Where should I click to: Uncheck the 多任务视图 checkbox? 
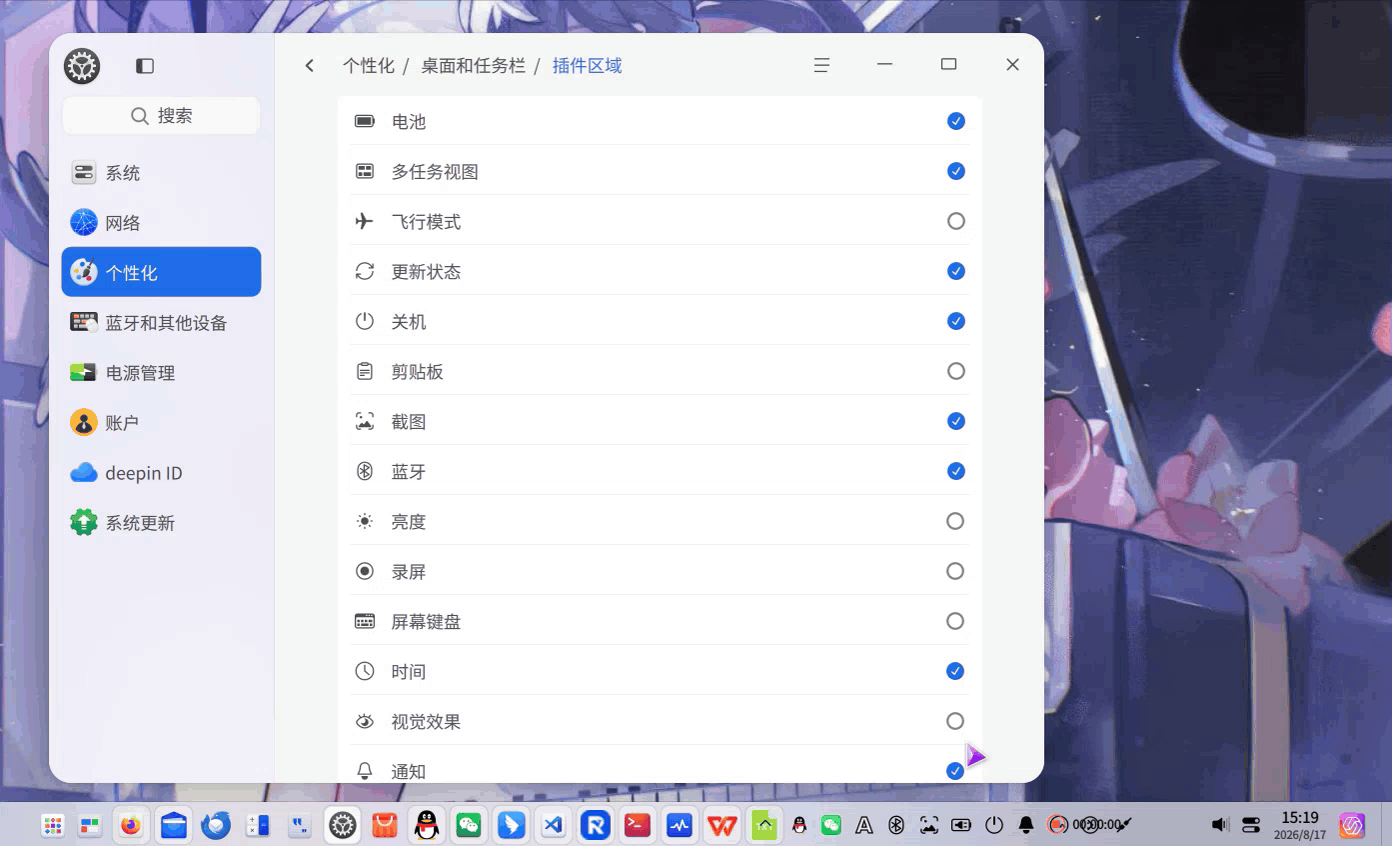click(x=956, y=171)
